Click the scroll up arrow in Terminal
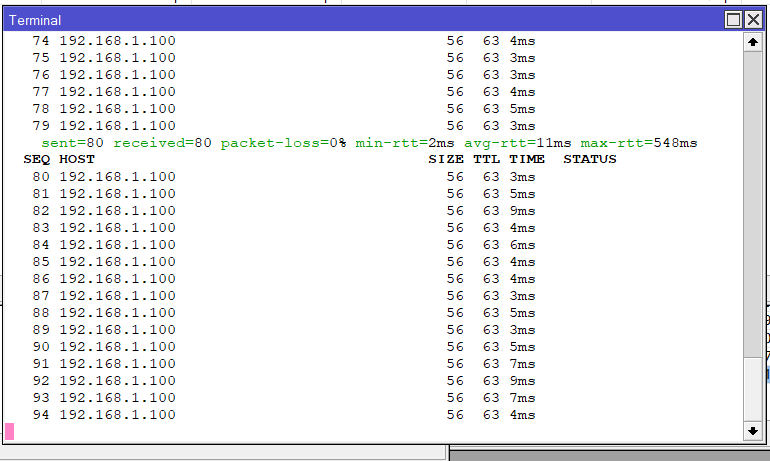 tap(753, 42)
